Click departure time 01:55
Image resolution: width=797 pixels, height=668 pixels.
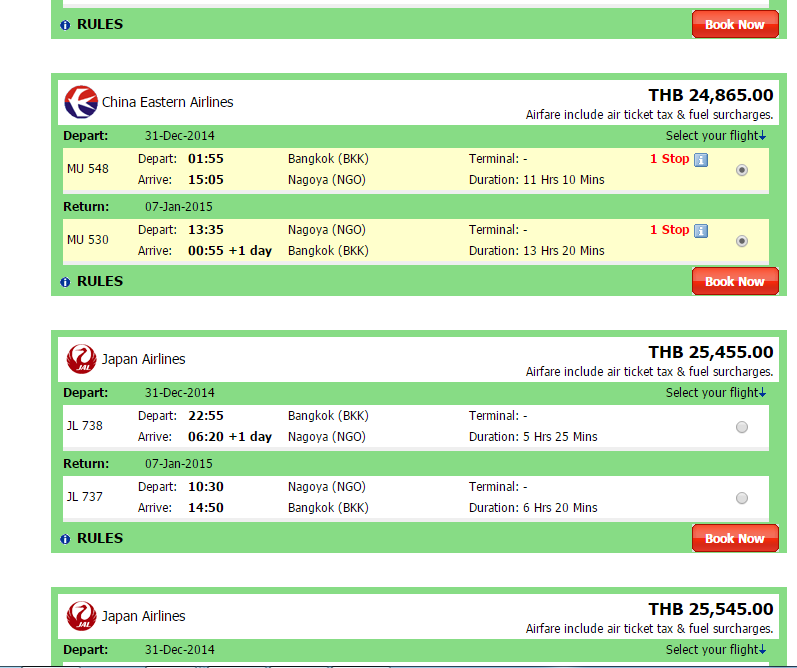tap(206, 159)
